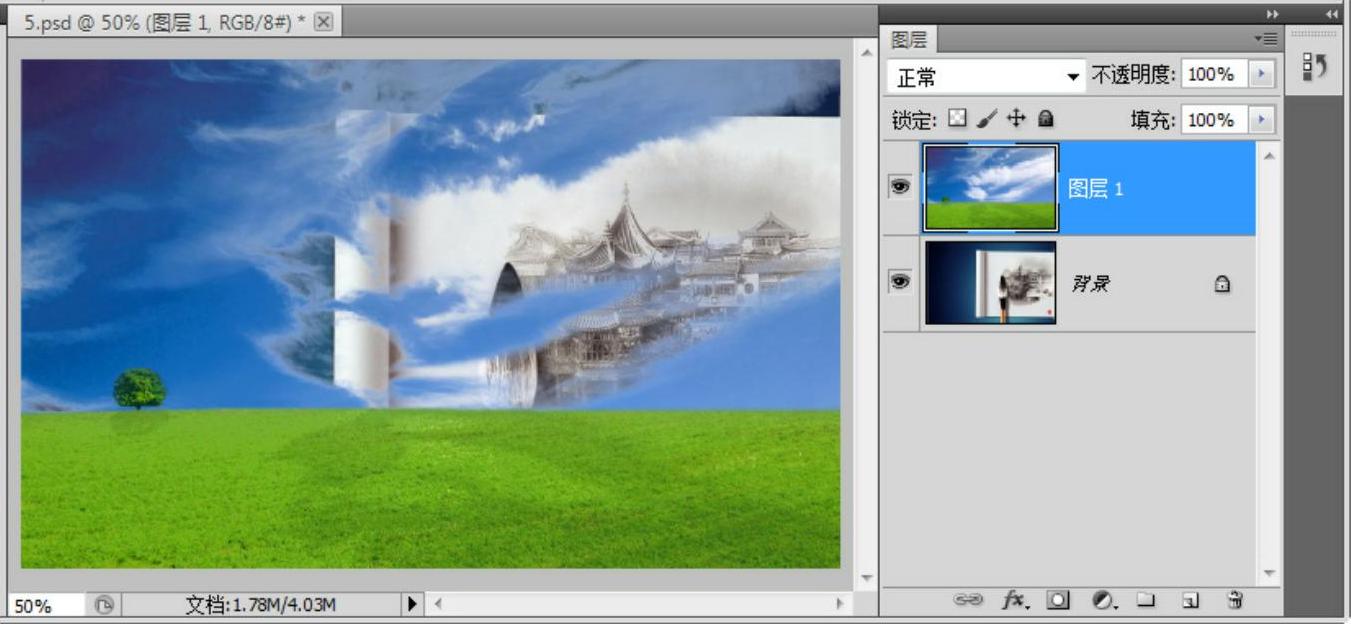Open the 正常 blend mode dropdown
The height and width of the screenshot is (624, 1351).
984,76
